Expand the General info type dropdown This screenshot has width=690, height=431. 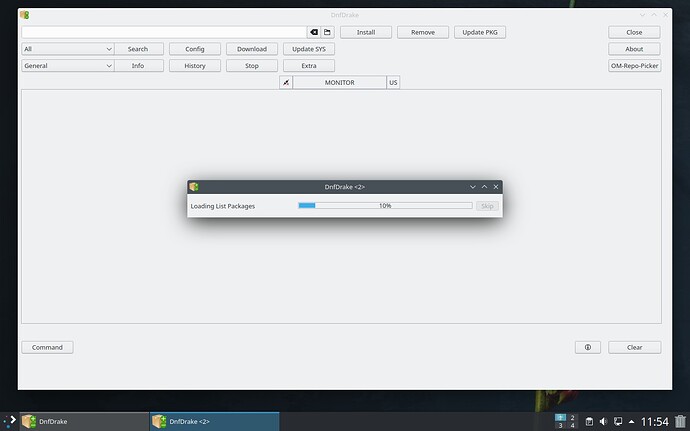click(68, 66)
